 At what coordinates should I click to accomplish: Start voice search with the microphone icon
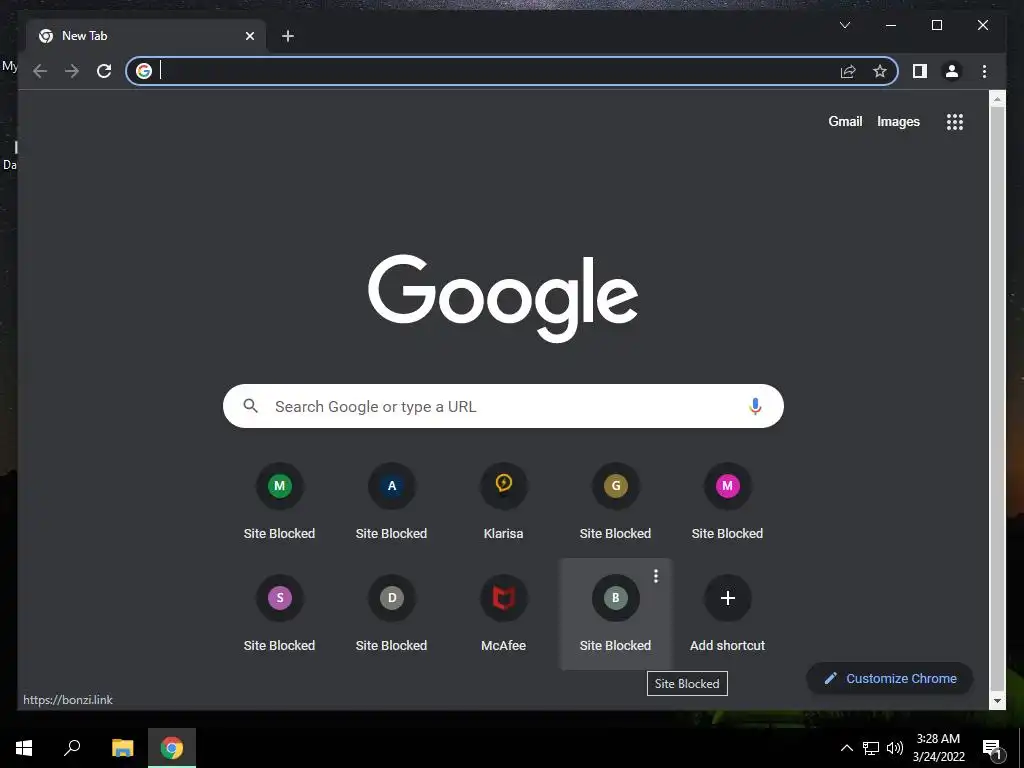pos(755,406)
